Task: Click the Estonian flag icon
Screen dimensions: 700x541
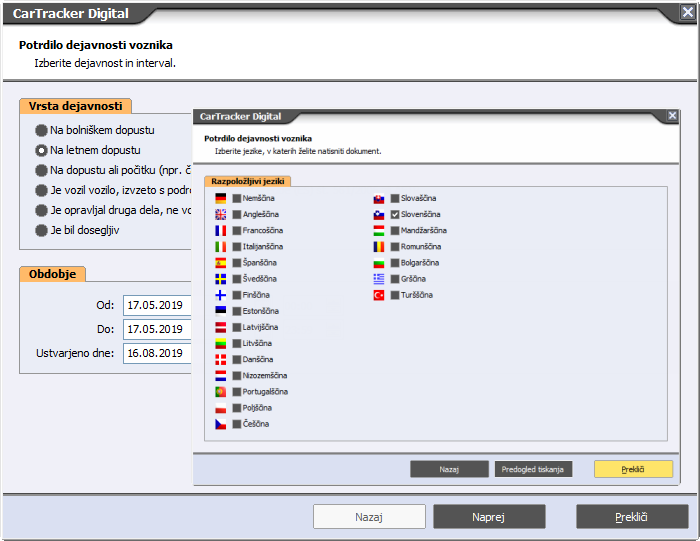Action: tap(221, 311)
